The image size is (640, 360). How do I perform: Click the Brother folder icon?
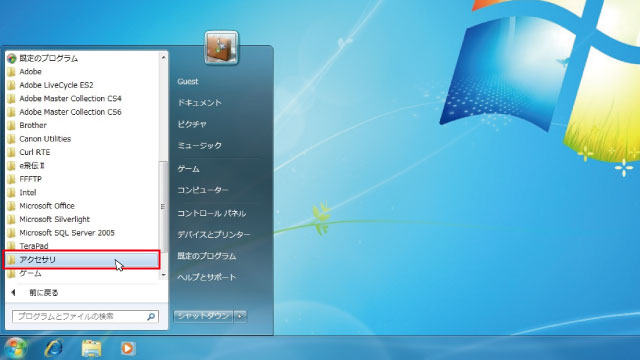(11, 125)
